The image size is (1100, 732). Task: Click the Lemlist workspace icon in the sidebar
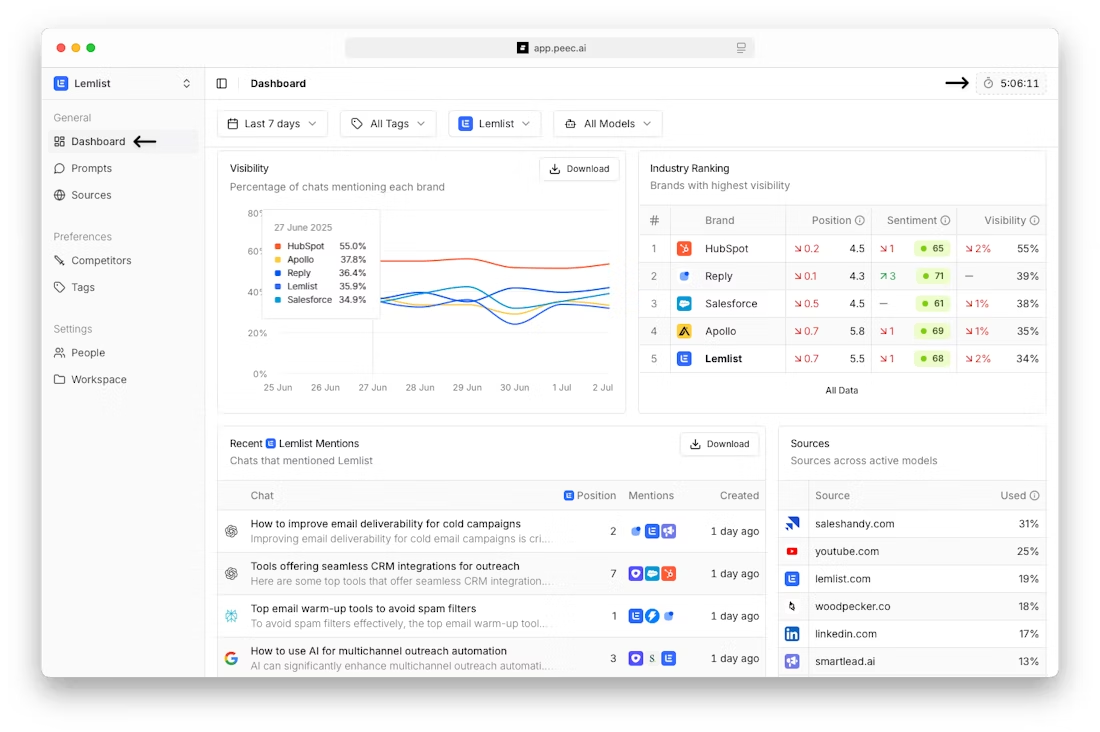click(x=61, y=83)
